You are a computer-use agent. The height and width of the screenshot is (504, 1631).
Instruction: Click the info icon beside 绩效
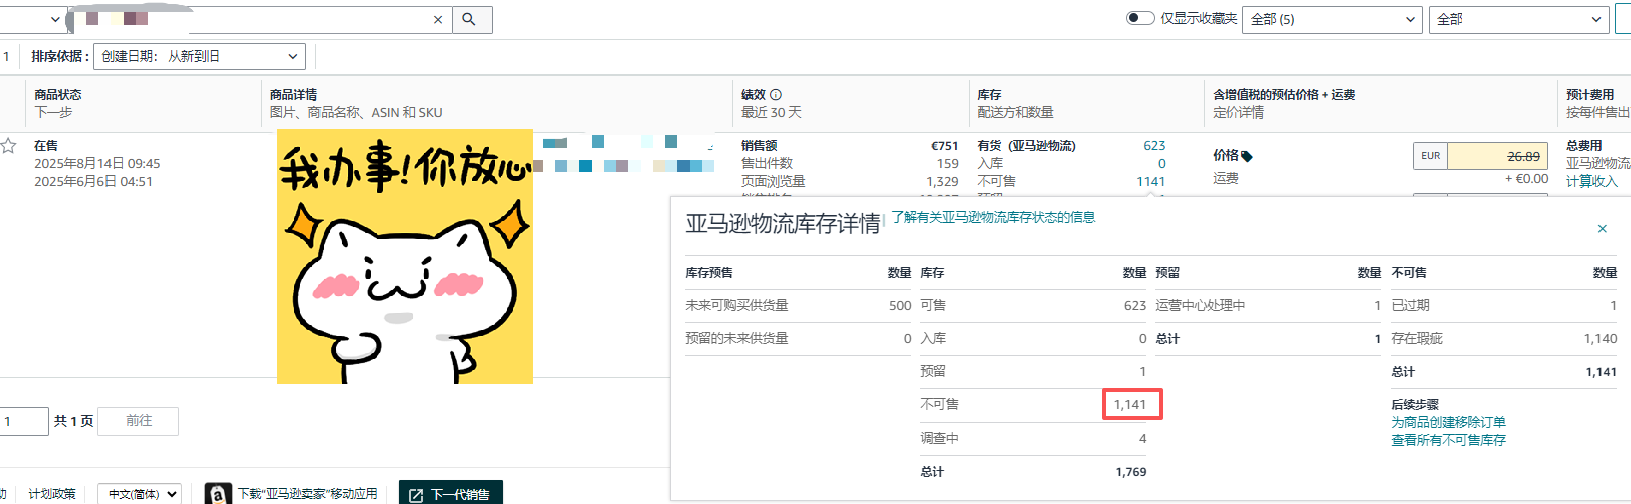point(776,95)
